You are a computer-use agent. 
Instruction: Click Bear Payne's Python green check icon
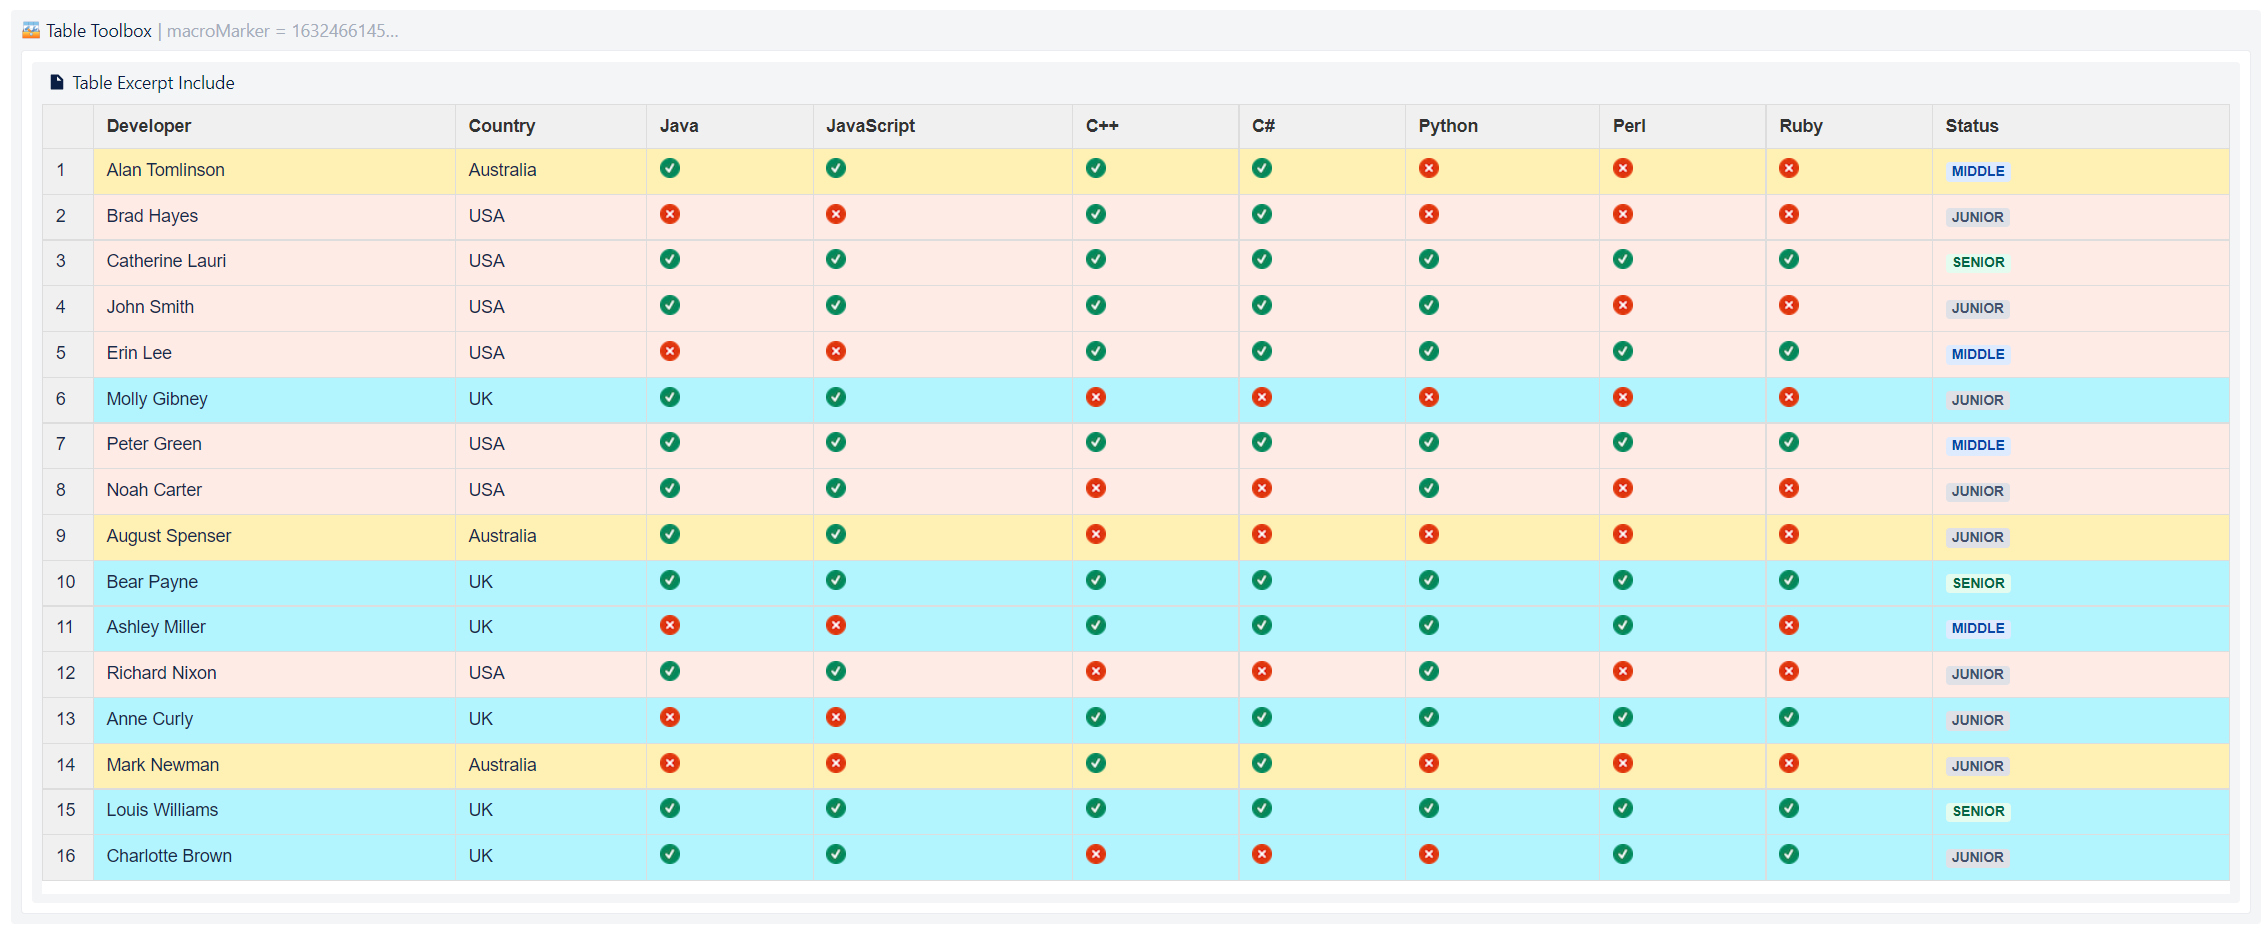point(1428,579)
